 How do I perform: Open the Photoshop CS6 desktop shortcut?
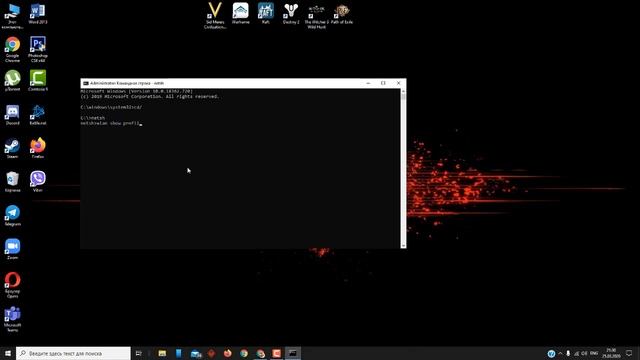pyautogui.click(x=38, y=49)
